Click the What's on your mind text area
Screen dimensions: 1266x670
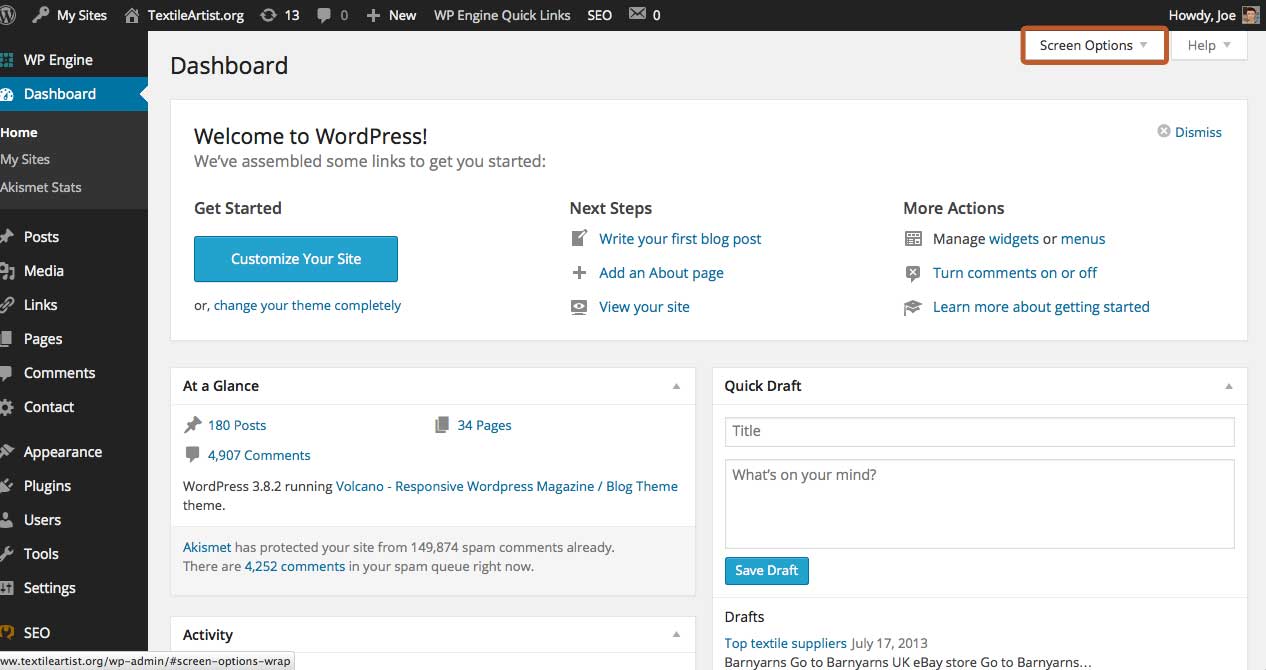pos(979,504)
